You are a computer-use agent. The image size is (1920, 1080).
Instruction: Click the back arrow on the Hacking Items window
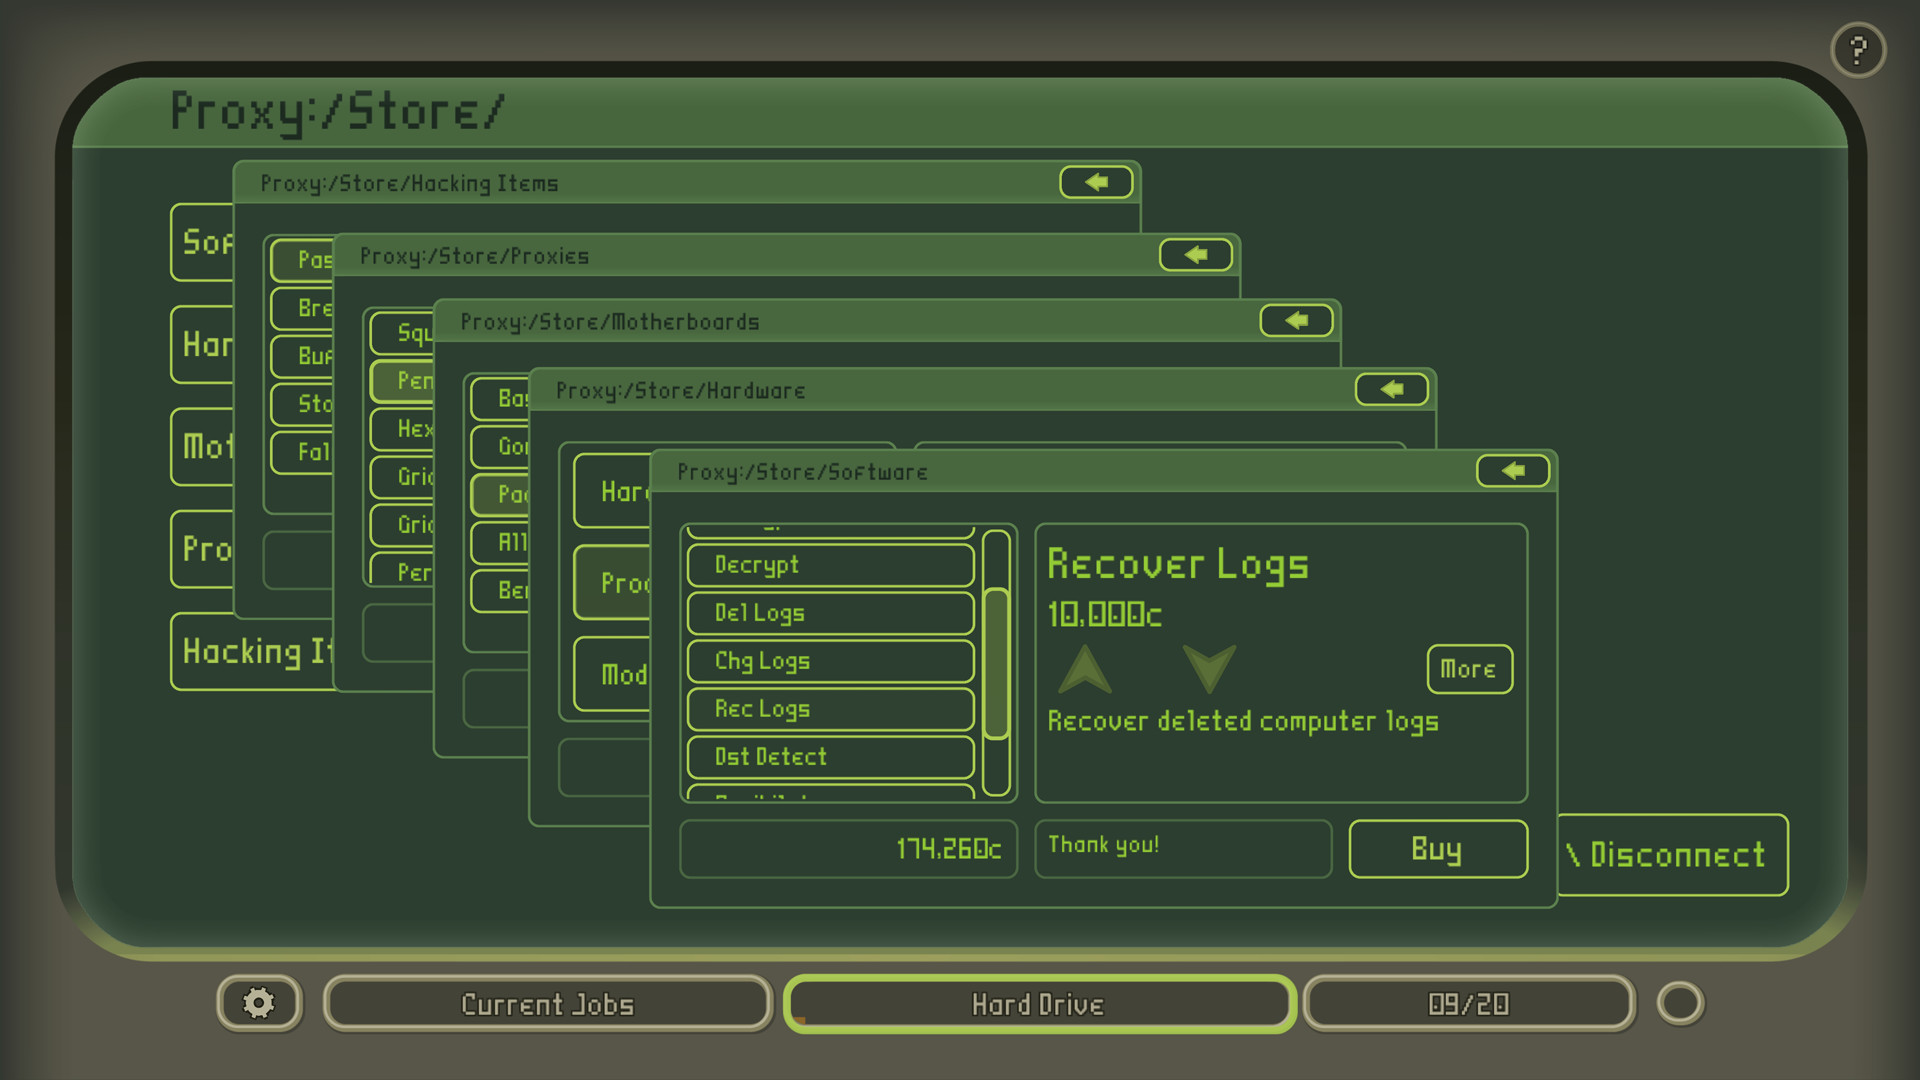coord(1096,181)
